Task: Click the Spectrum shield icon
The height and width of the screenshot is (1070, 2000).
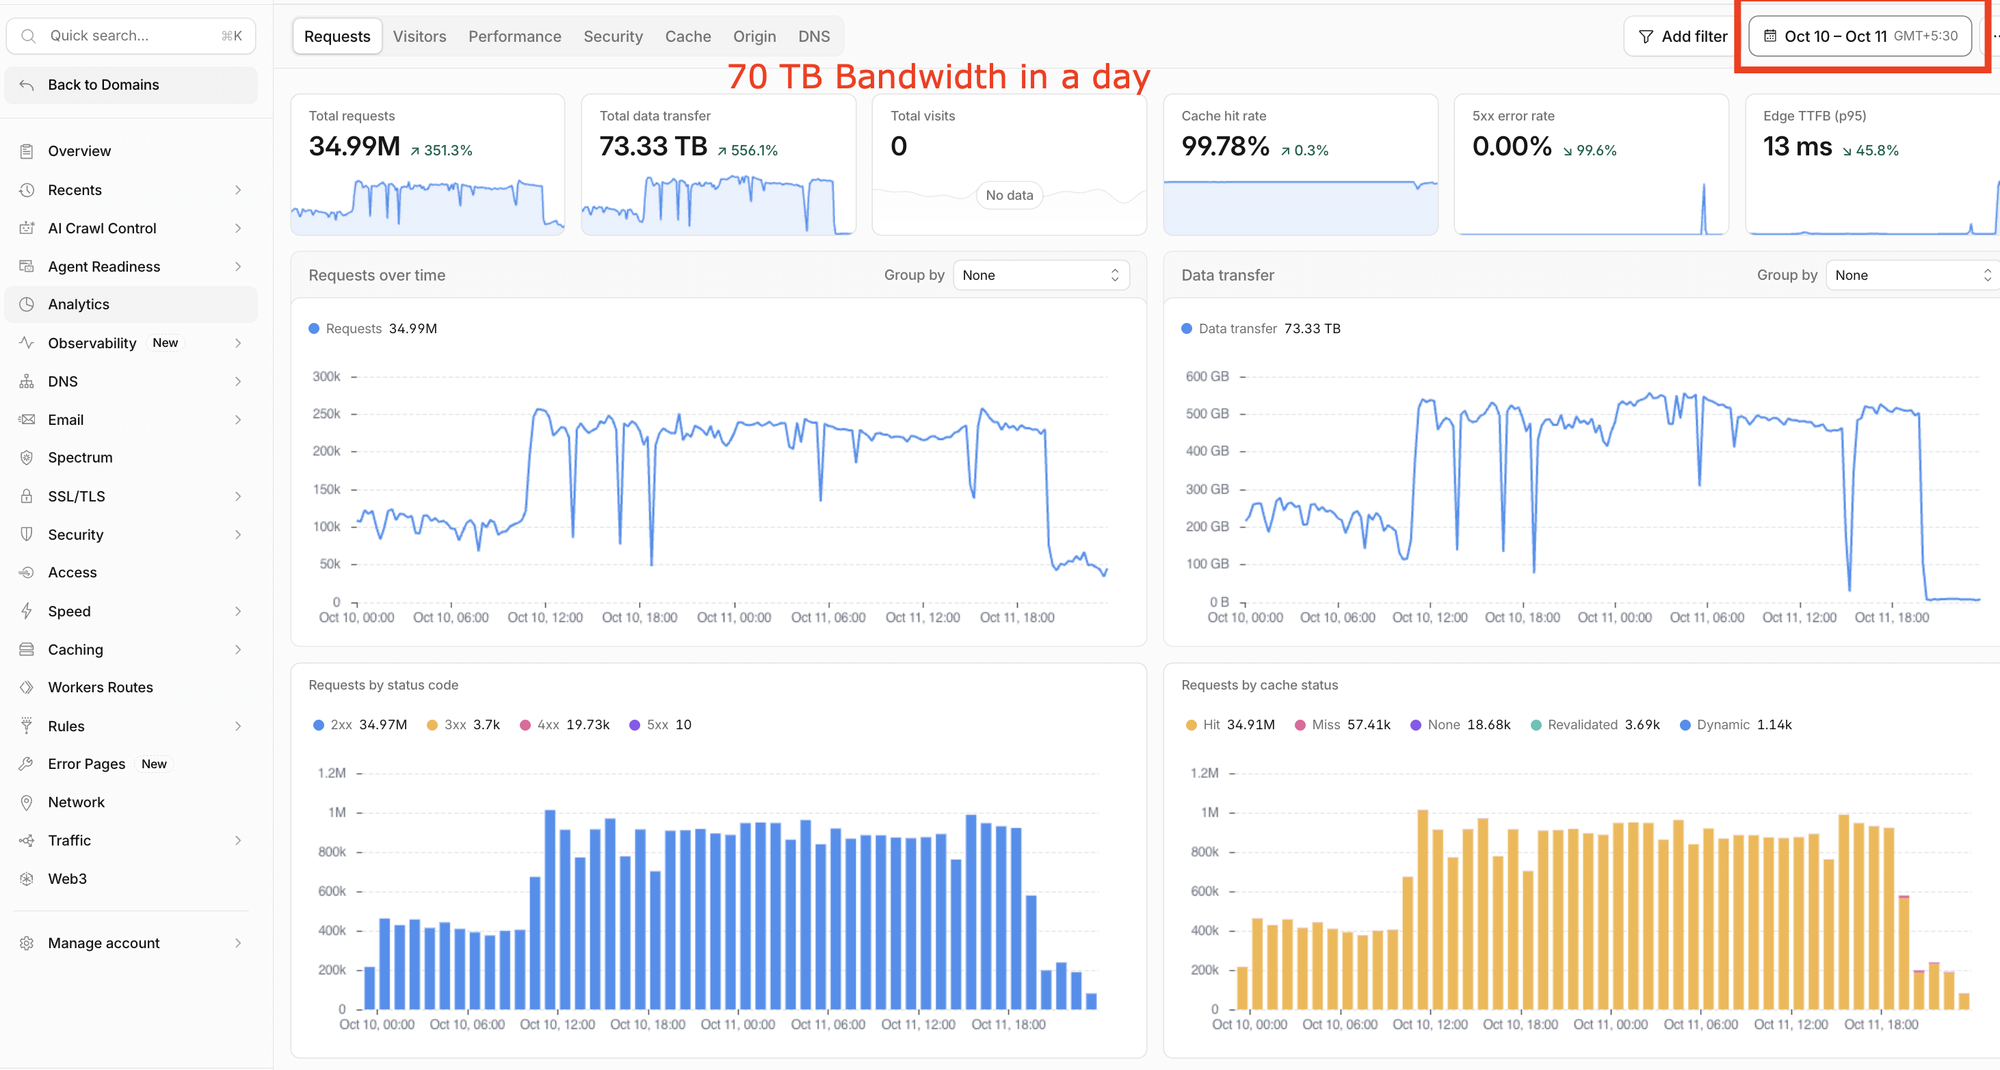Action: pyautogui.click(x=27, y=457)
